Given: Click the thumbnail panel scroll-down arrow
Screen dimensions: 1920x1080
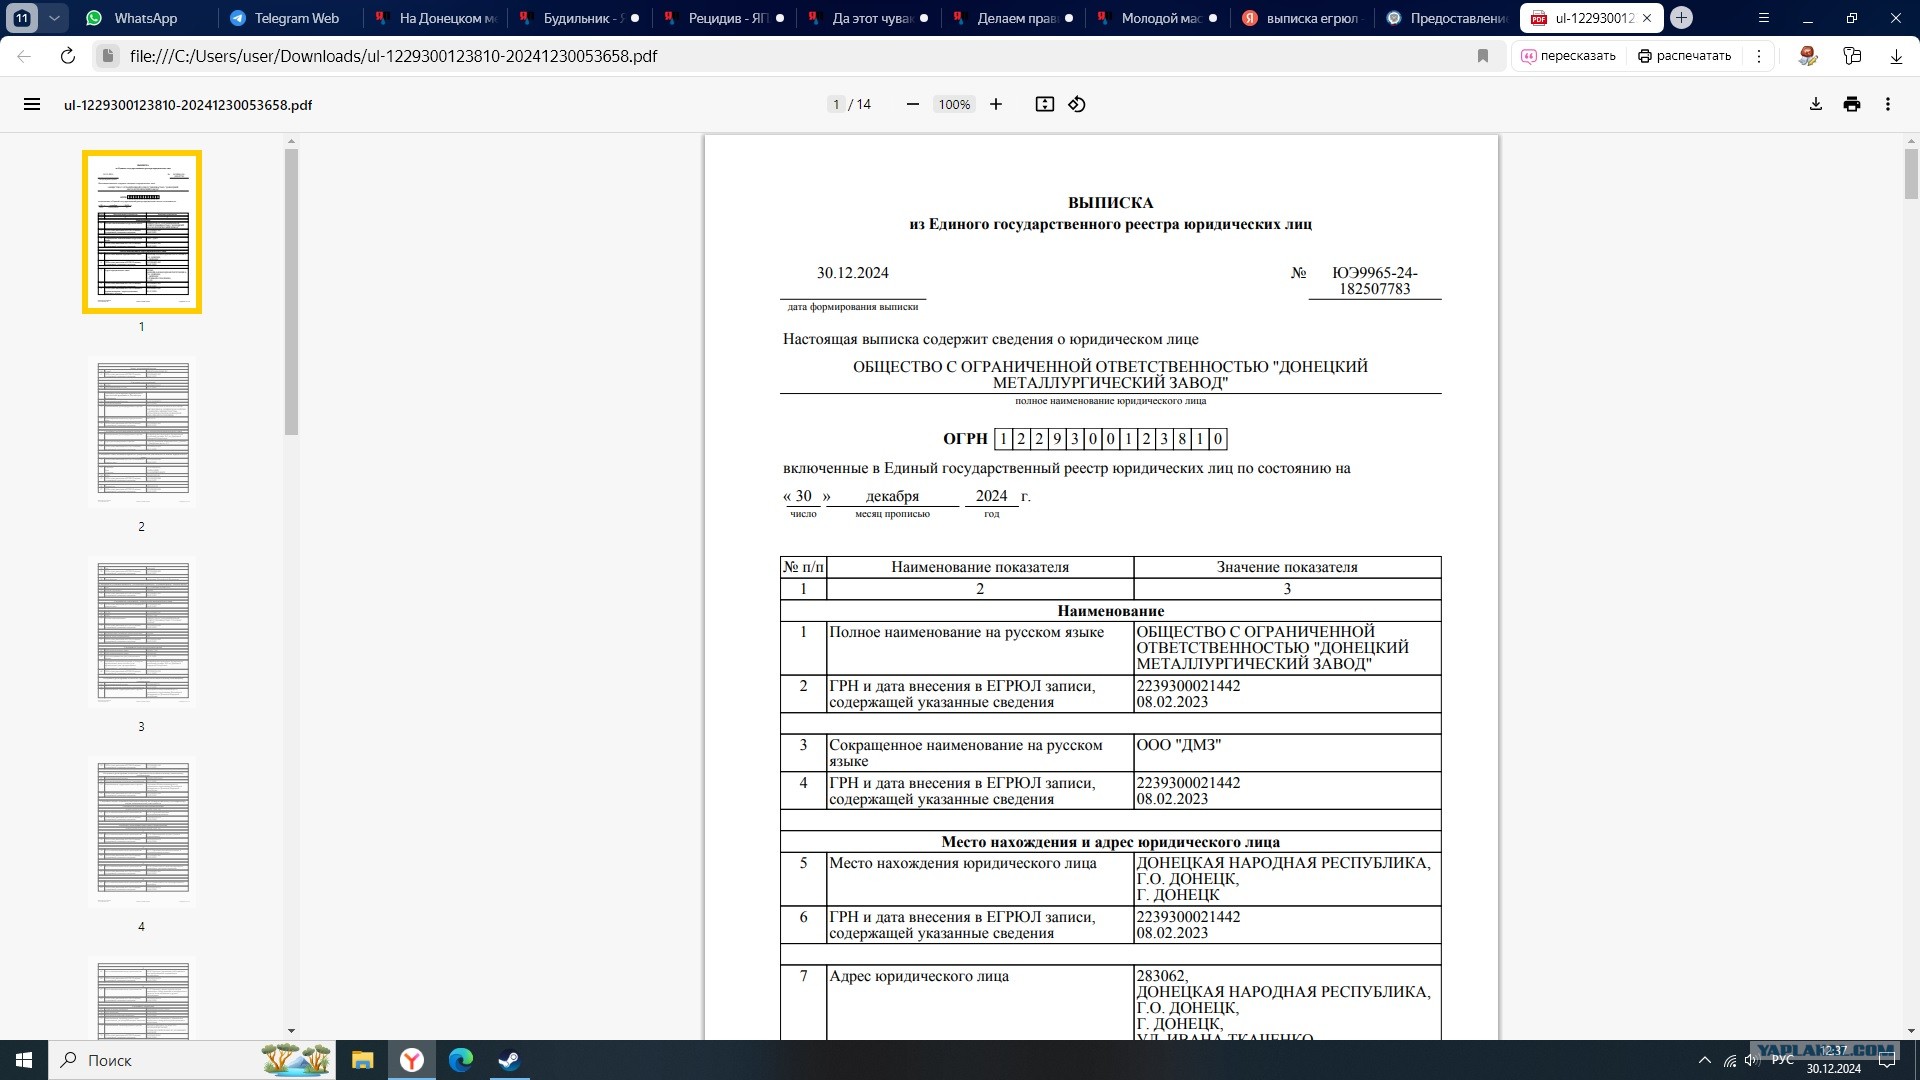Looking at the screenshot, I should coord(291,1030).
